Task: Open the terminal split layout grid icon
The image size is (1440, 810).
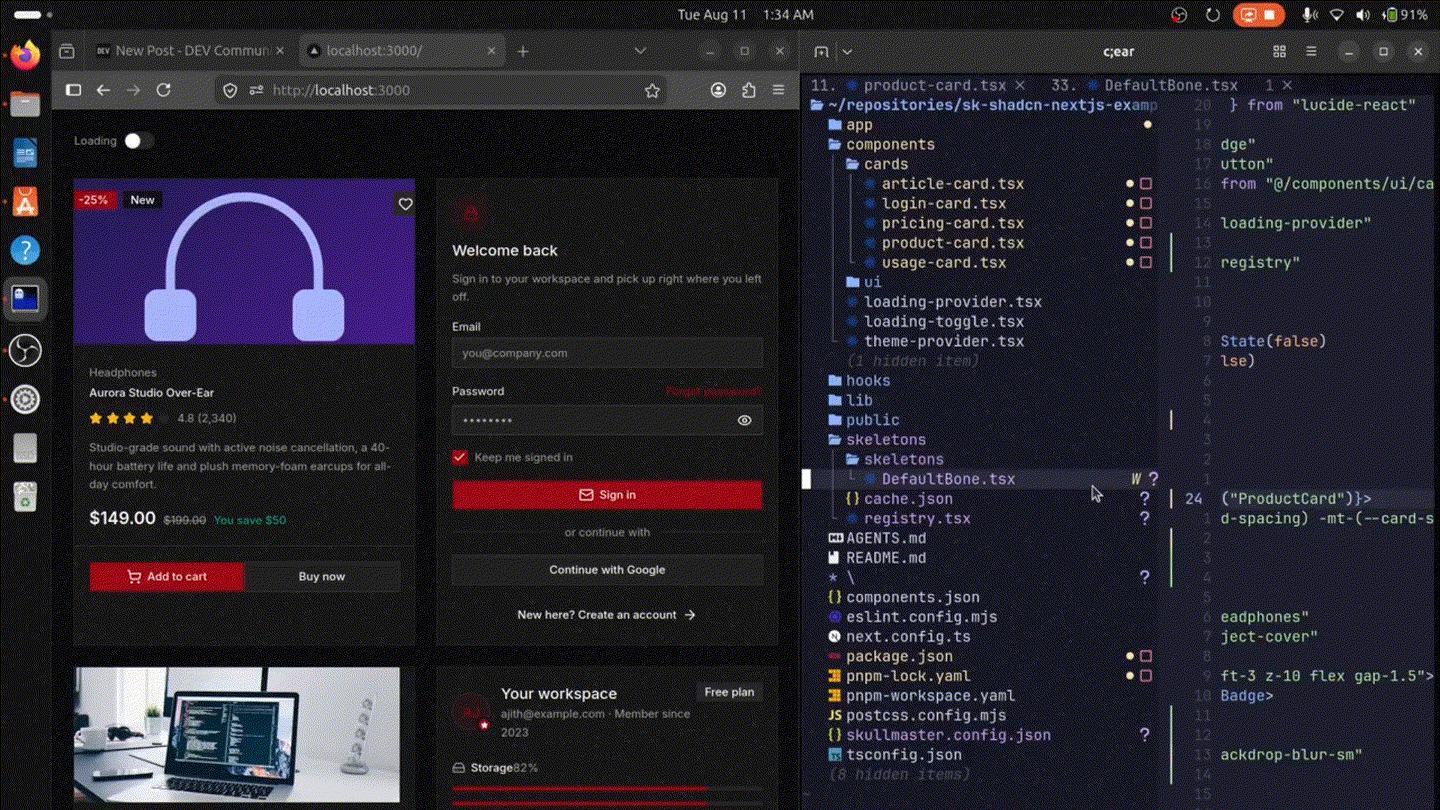Action: [x=1279, y=51]
